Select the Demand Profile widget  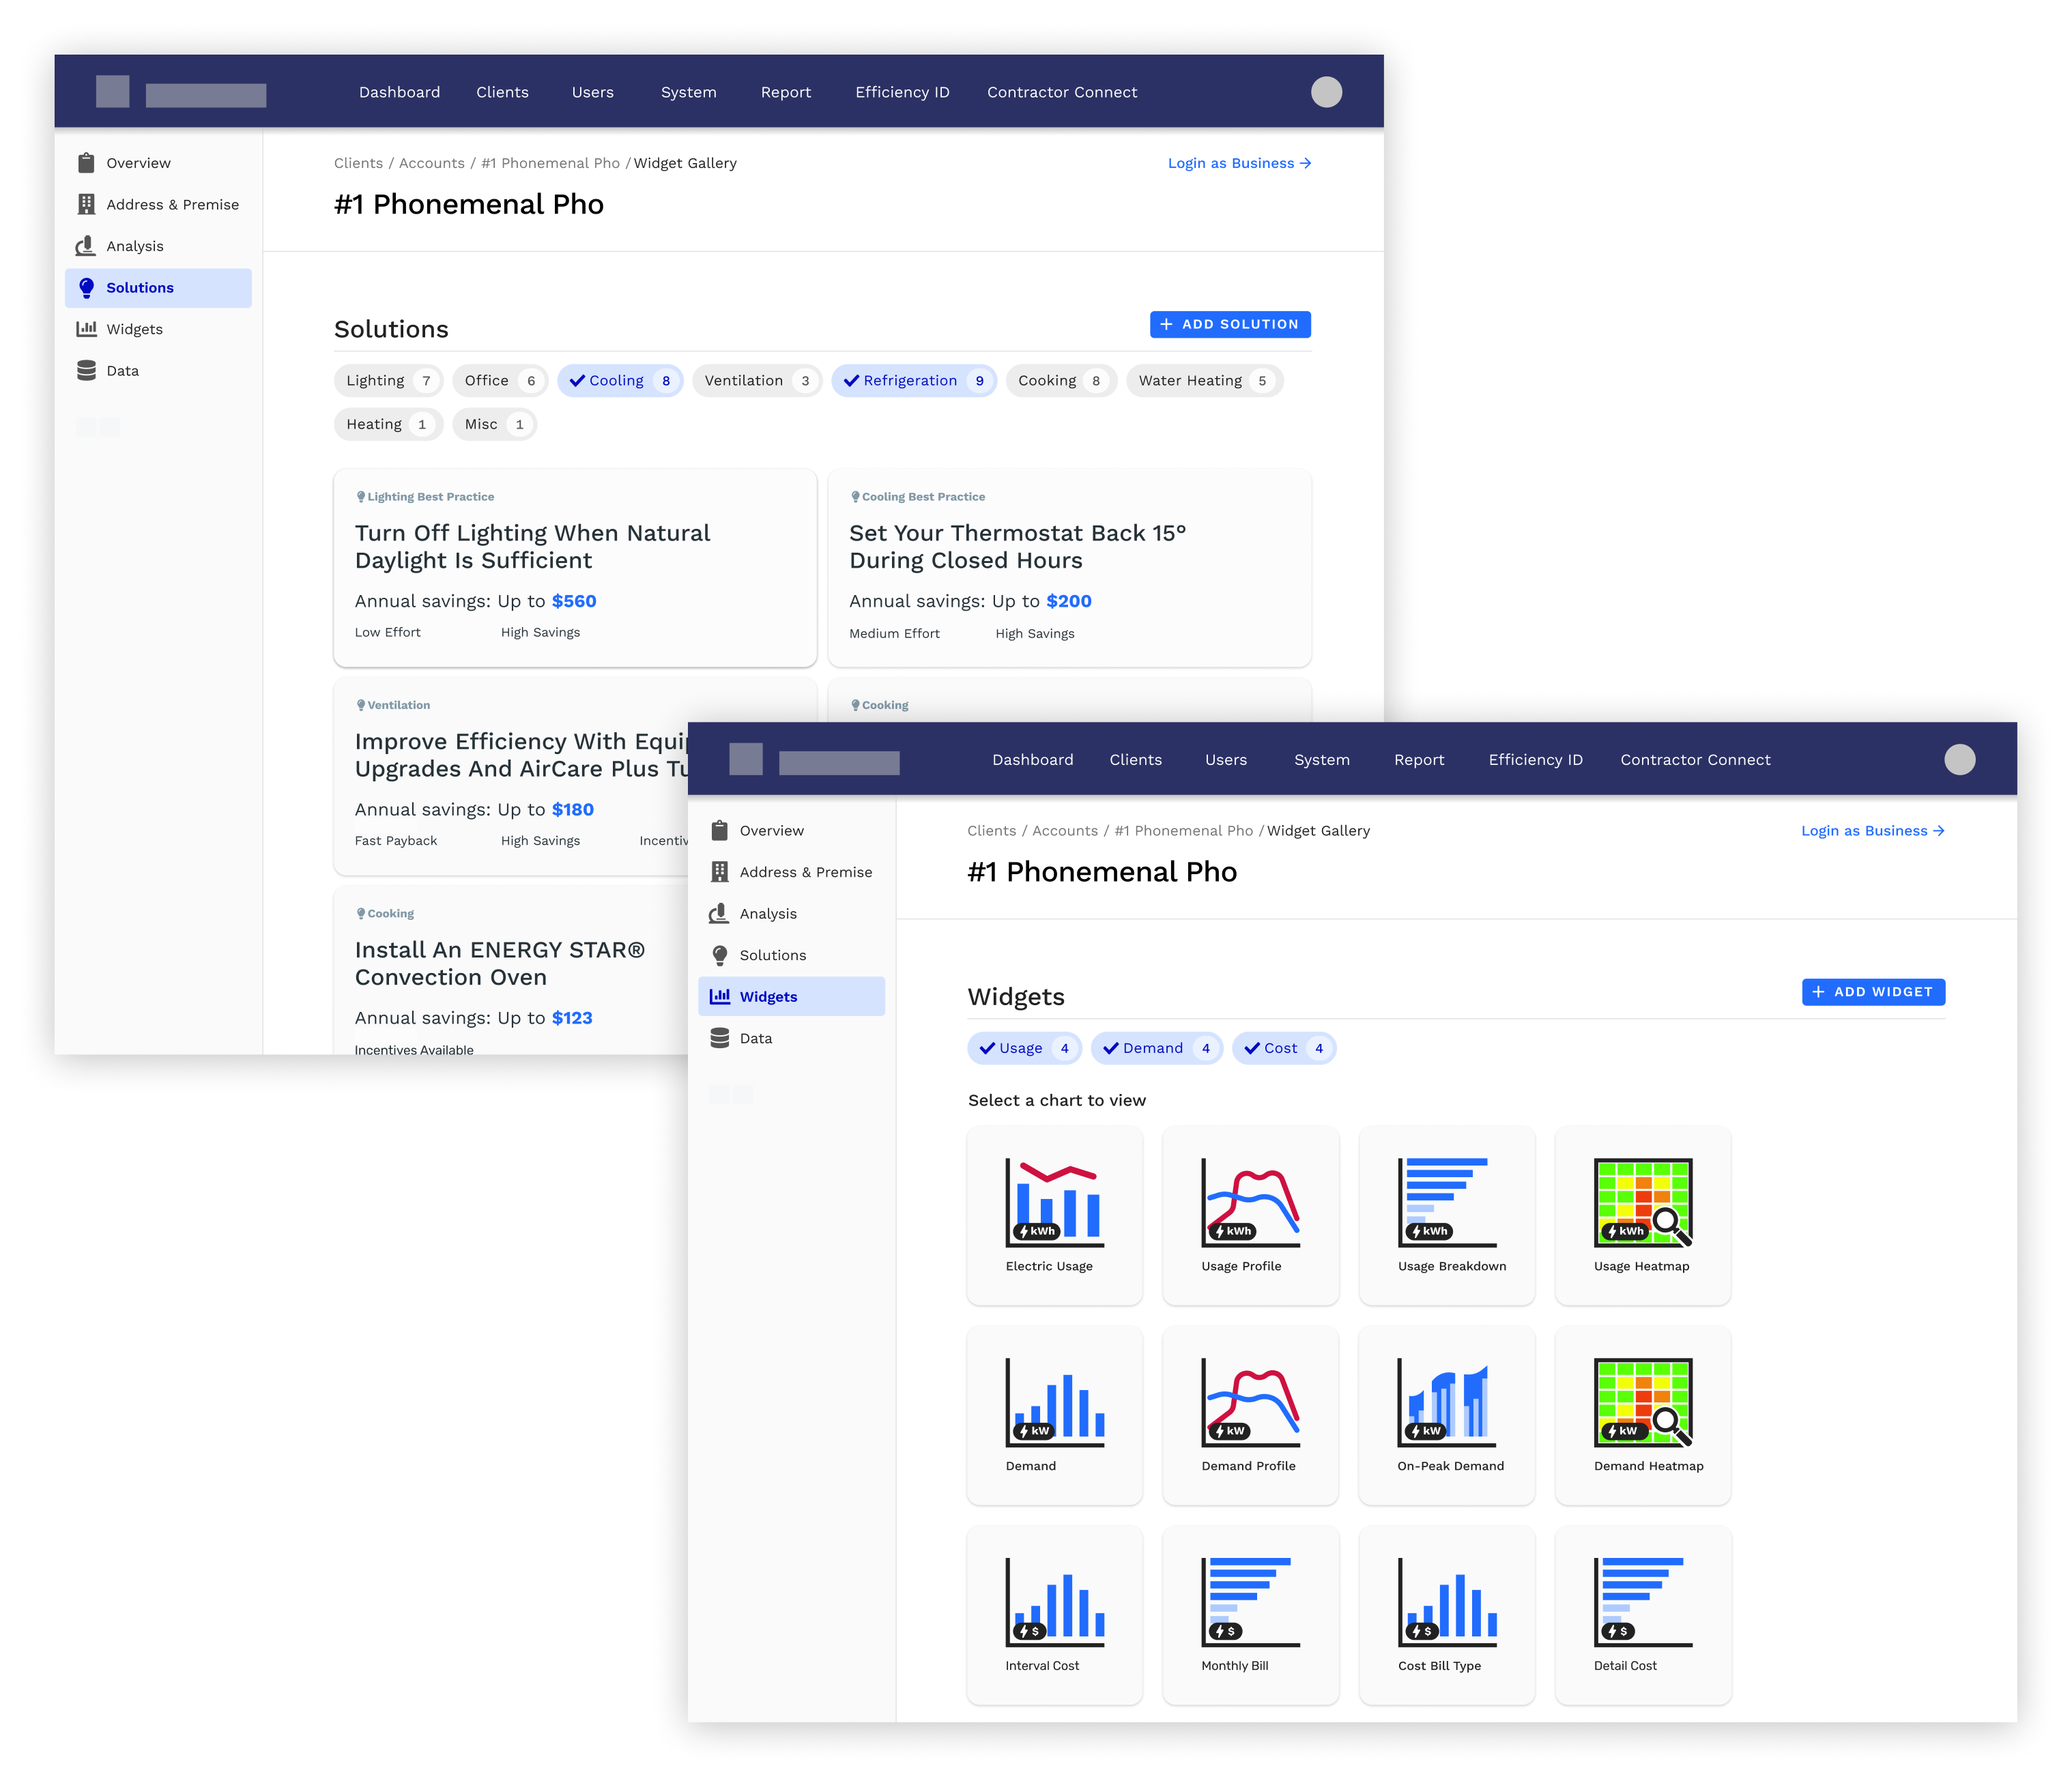click(1250, 1415)
